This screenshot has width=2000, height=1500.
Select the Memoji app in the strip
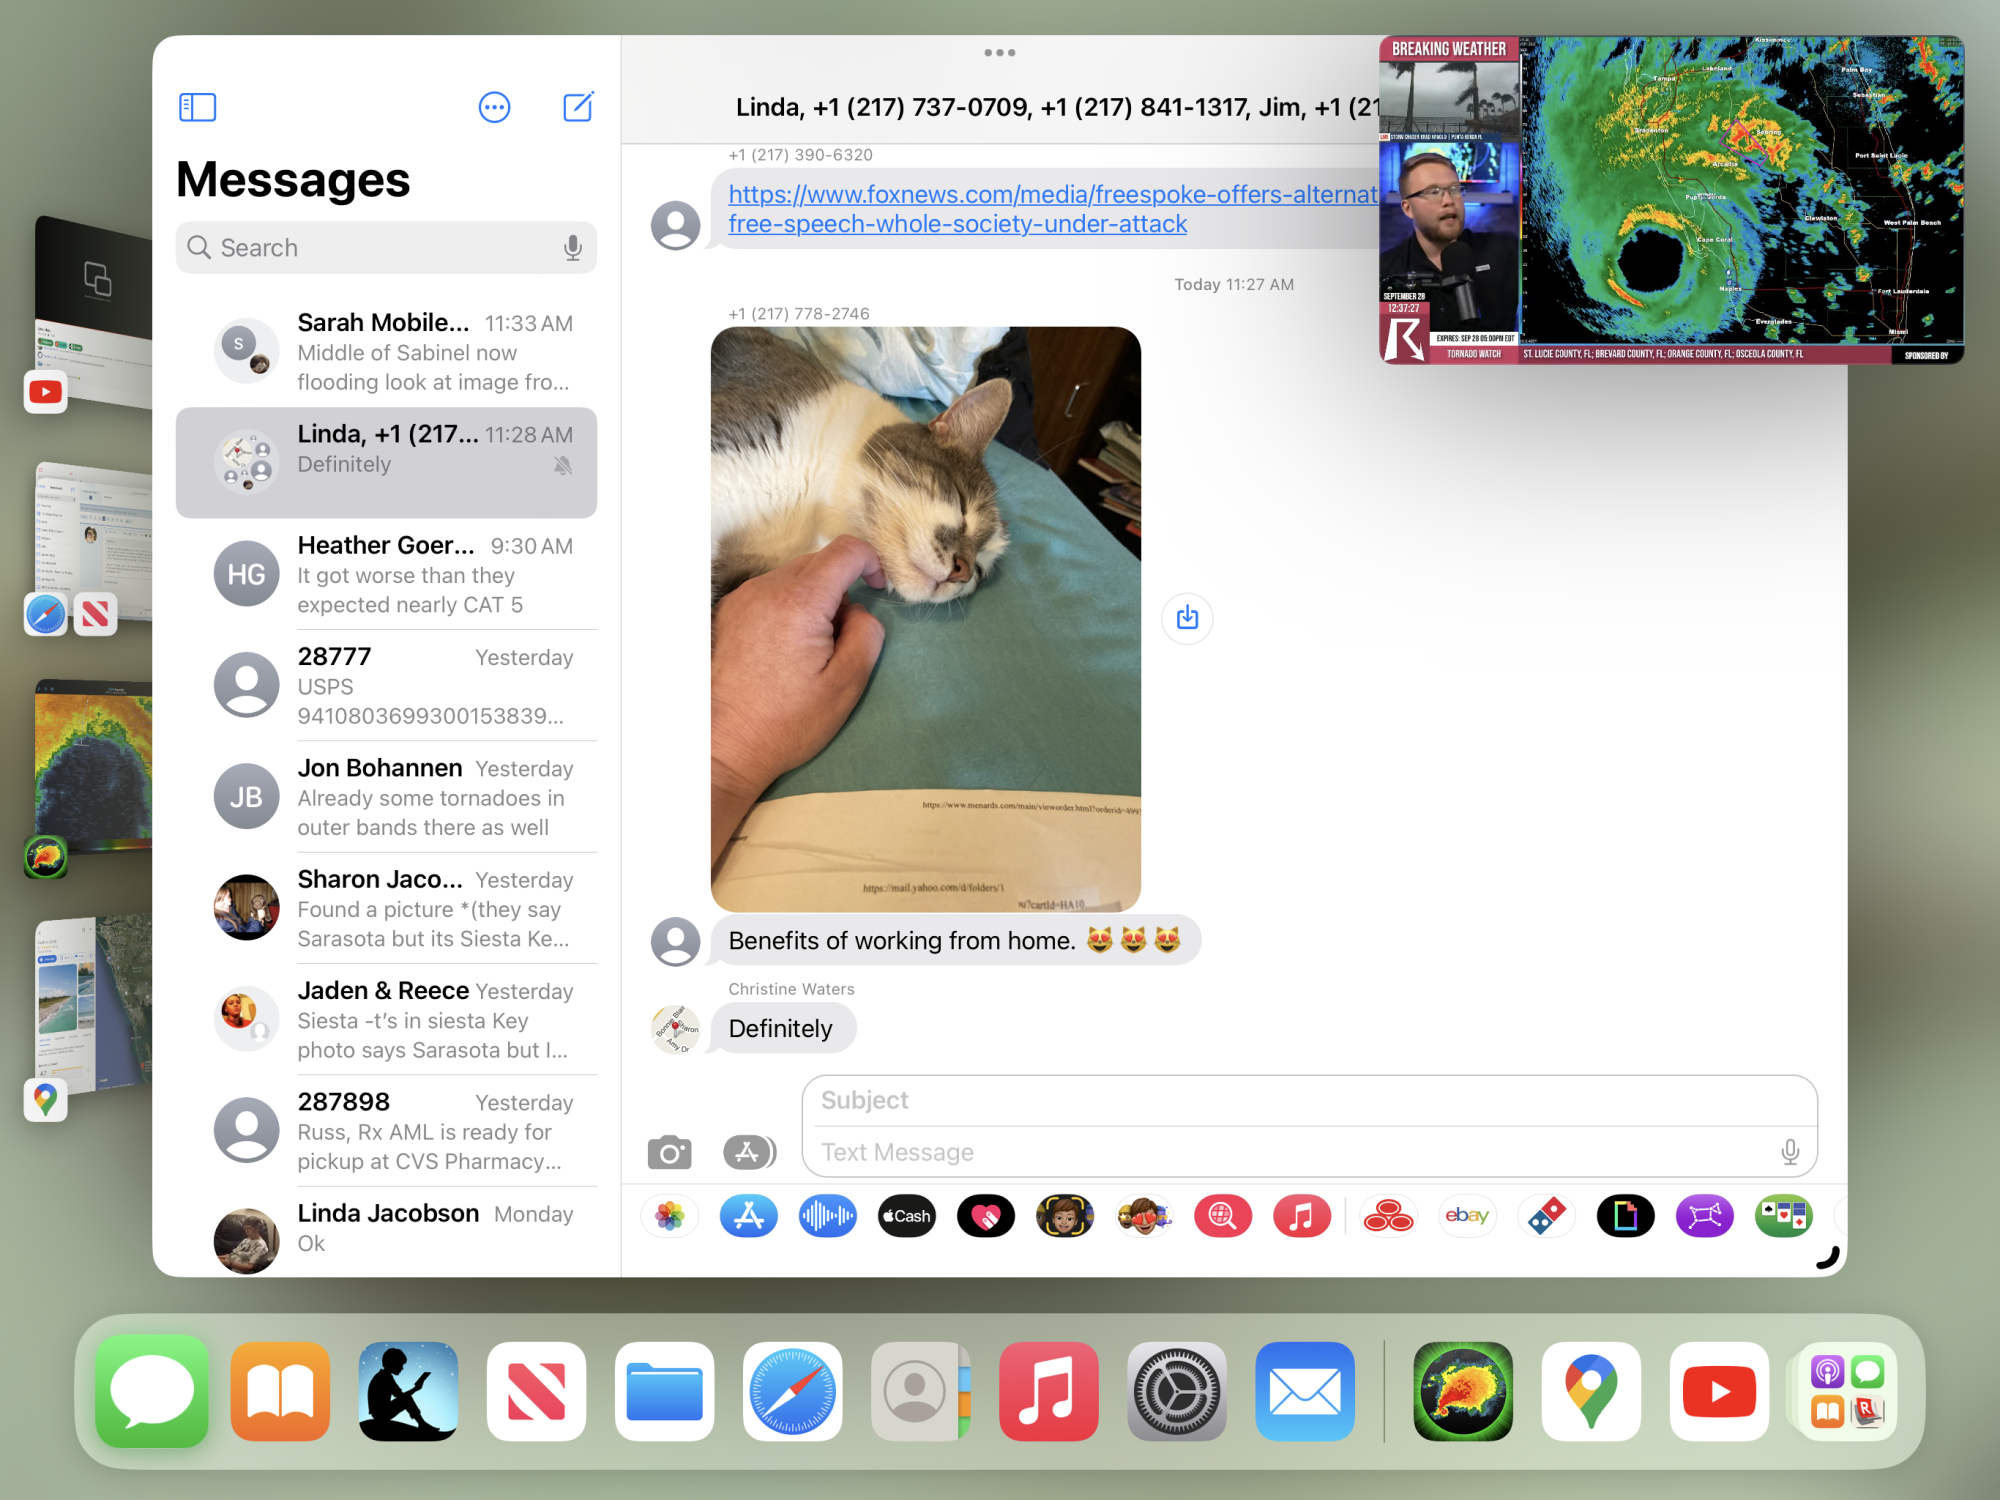point(1064,1216)
